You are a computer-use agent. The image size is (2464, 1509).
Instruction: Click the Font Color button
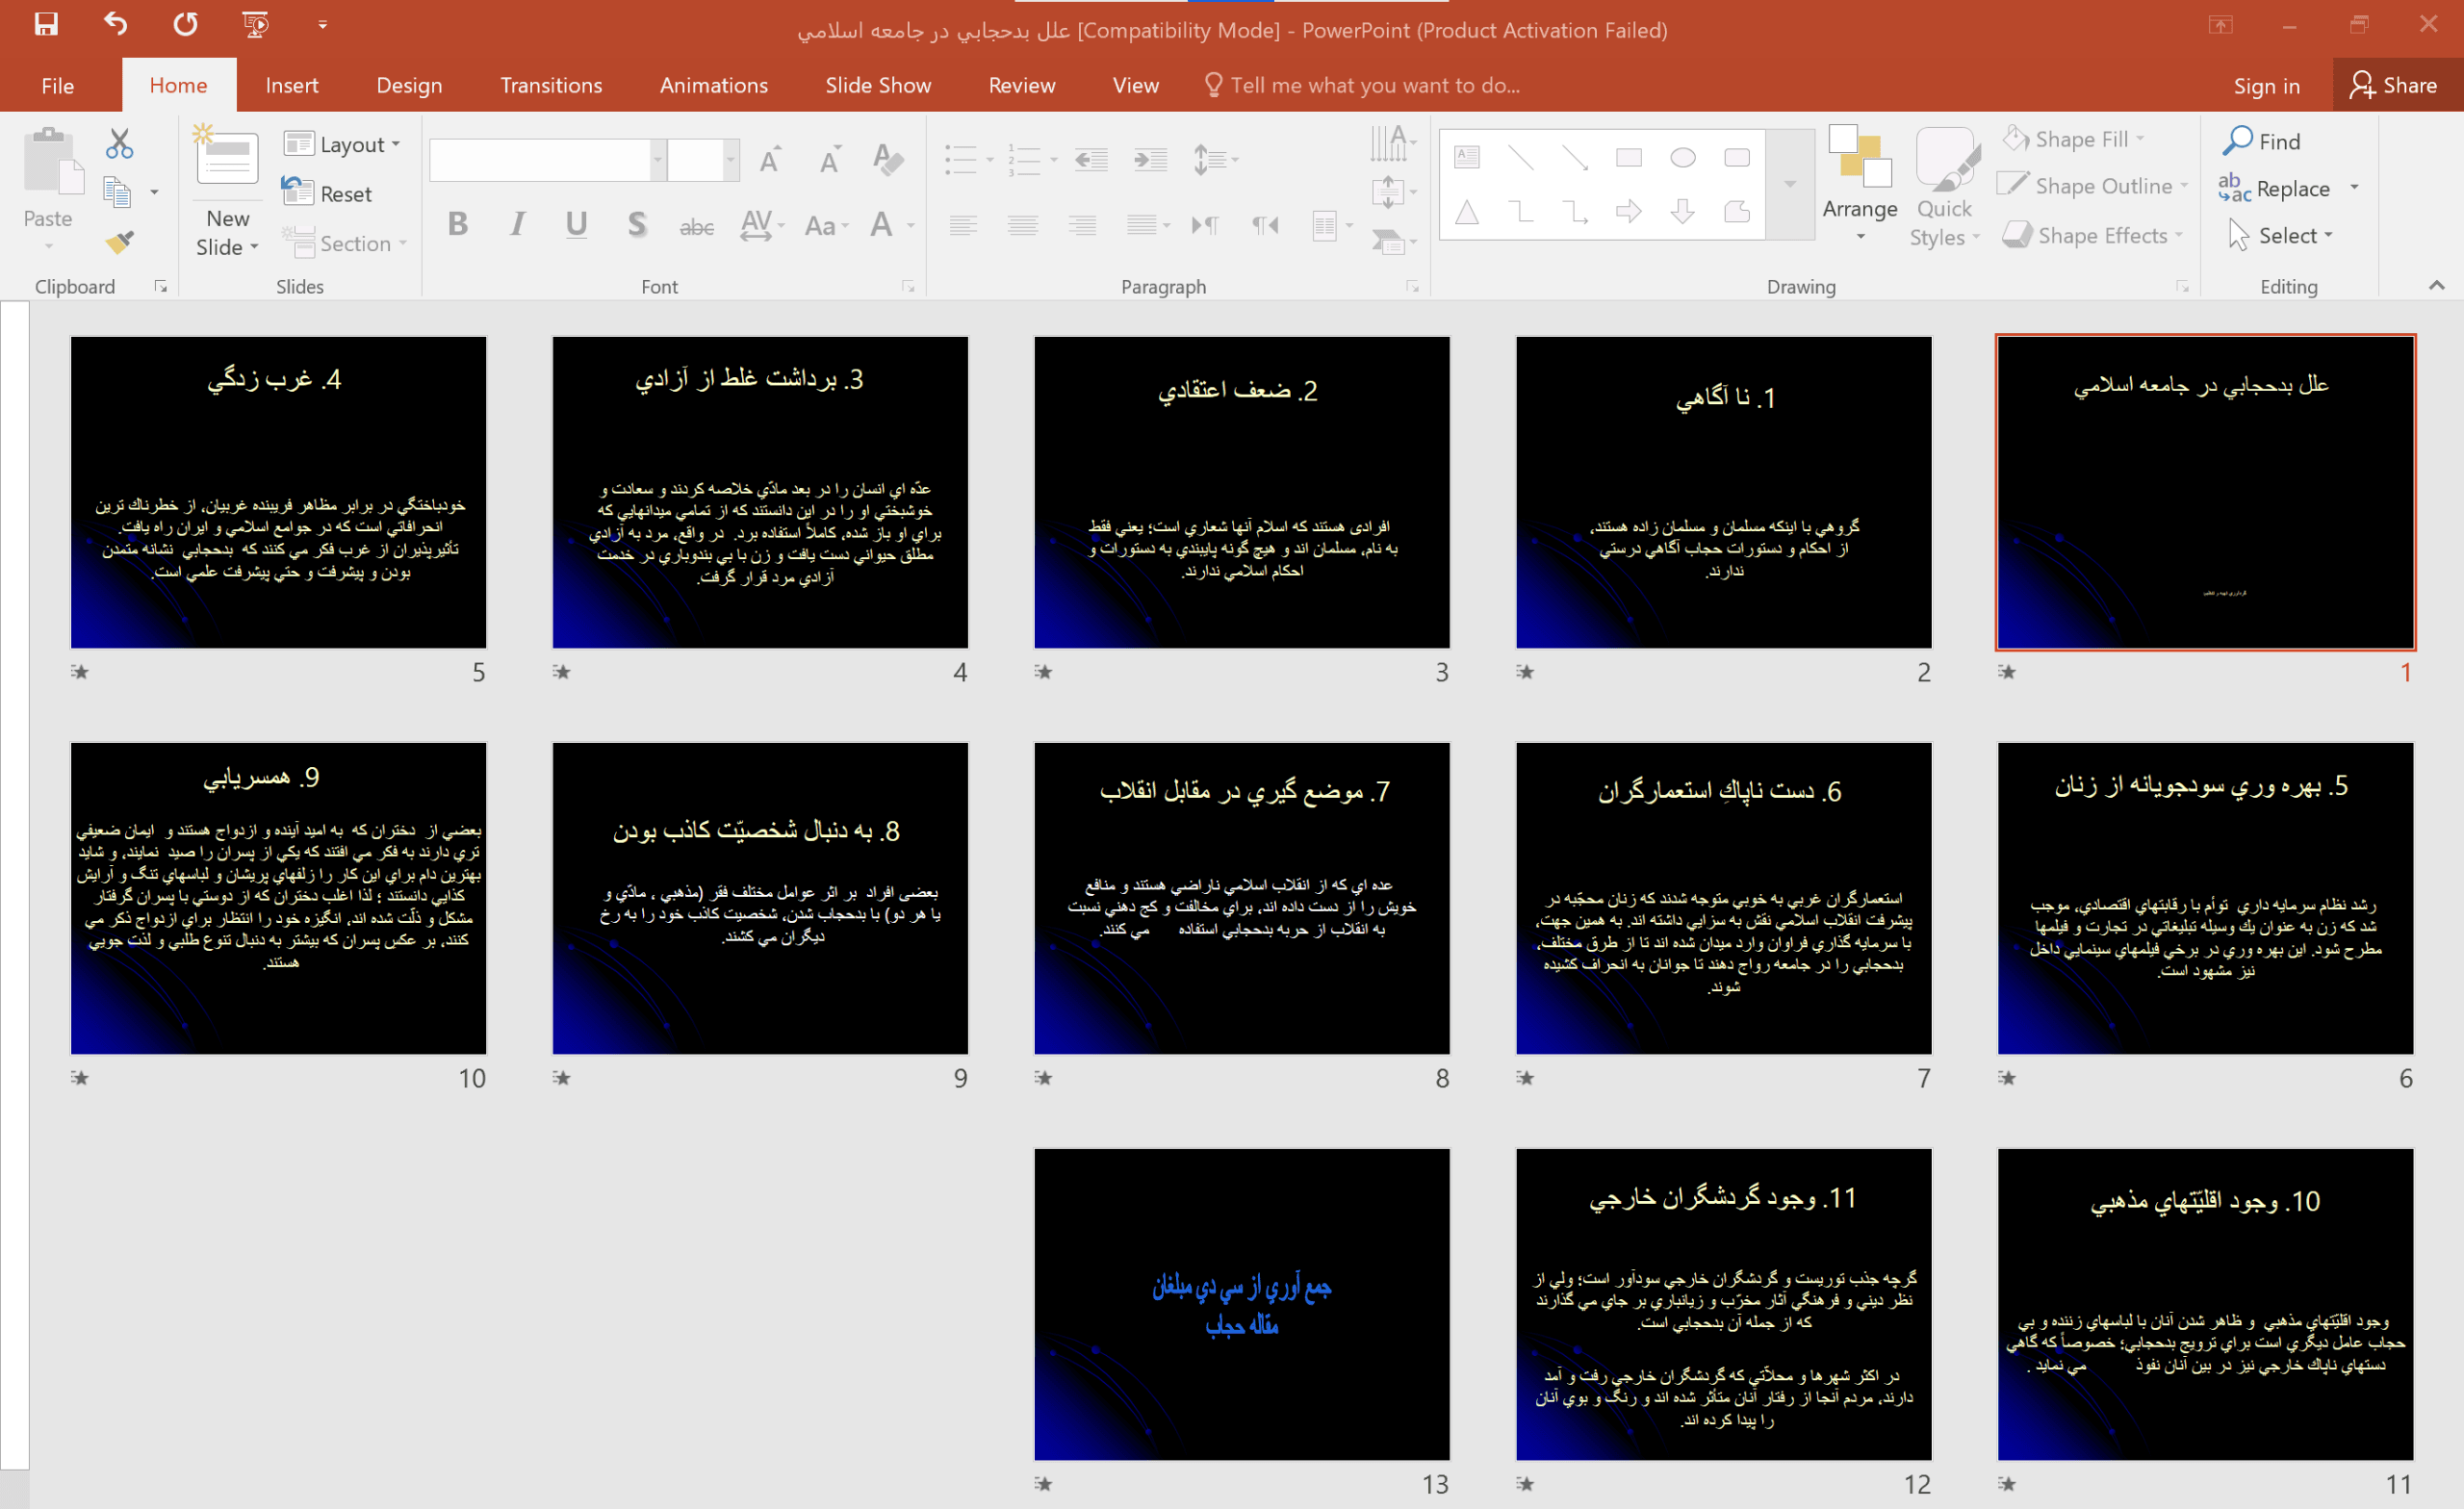click(x=881, y=224)
